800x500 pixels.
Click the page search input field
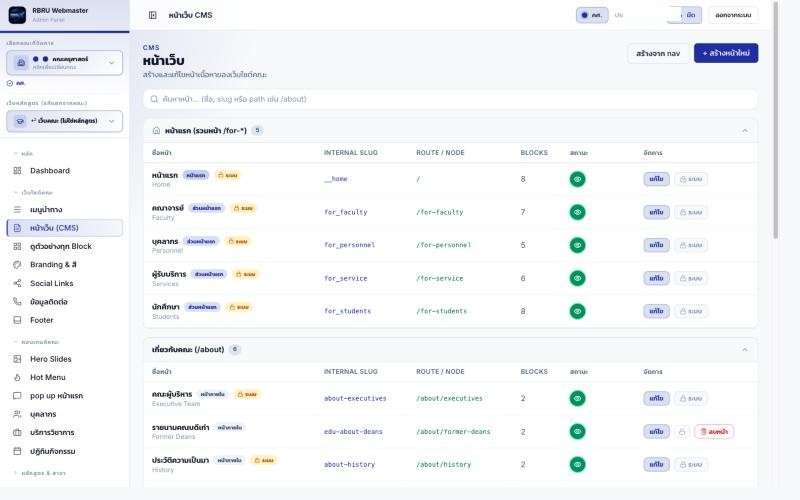pos(451,99)
